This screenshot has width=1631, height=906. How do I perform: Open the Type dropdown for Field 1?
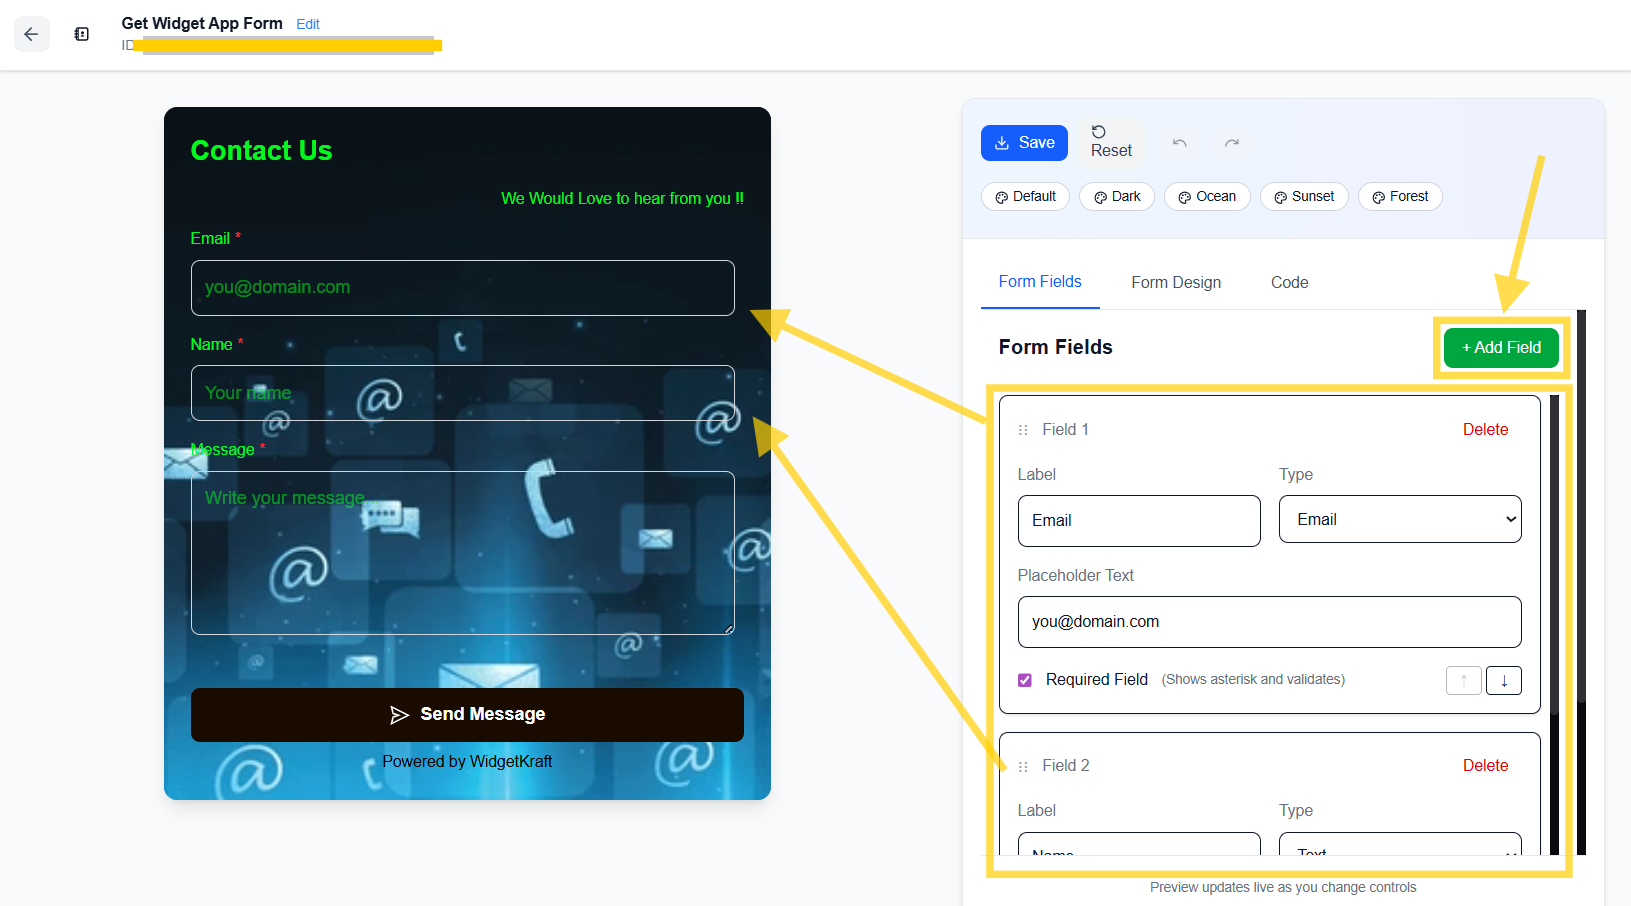tap(1399, 519)
